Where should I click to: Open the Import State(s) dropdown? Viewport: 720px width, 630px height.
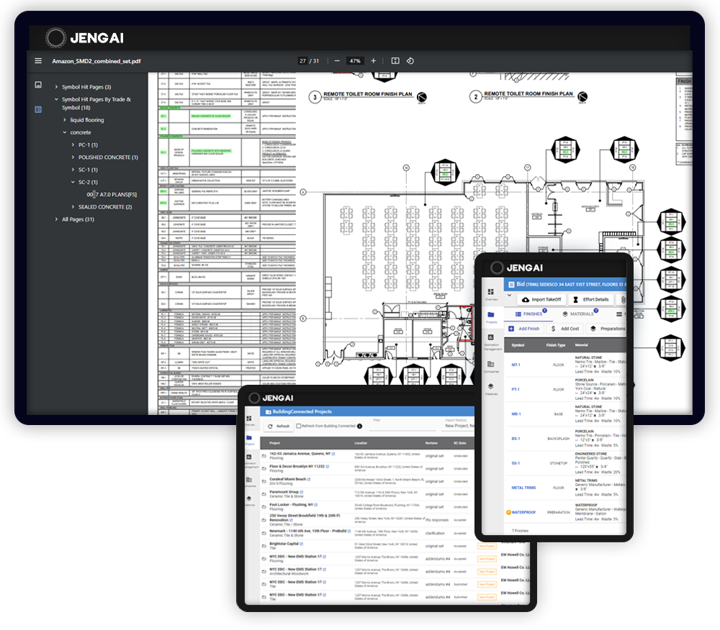(x=459, y=425)
